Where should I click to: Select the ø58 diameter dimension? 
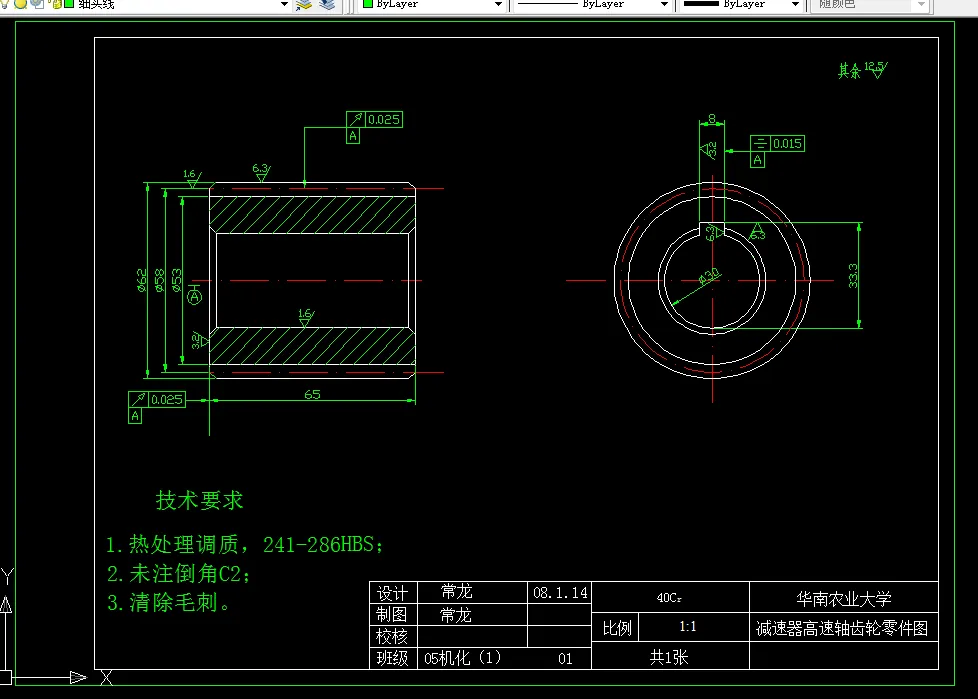click(x=159, y=280)
